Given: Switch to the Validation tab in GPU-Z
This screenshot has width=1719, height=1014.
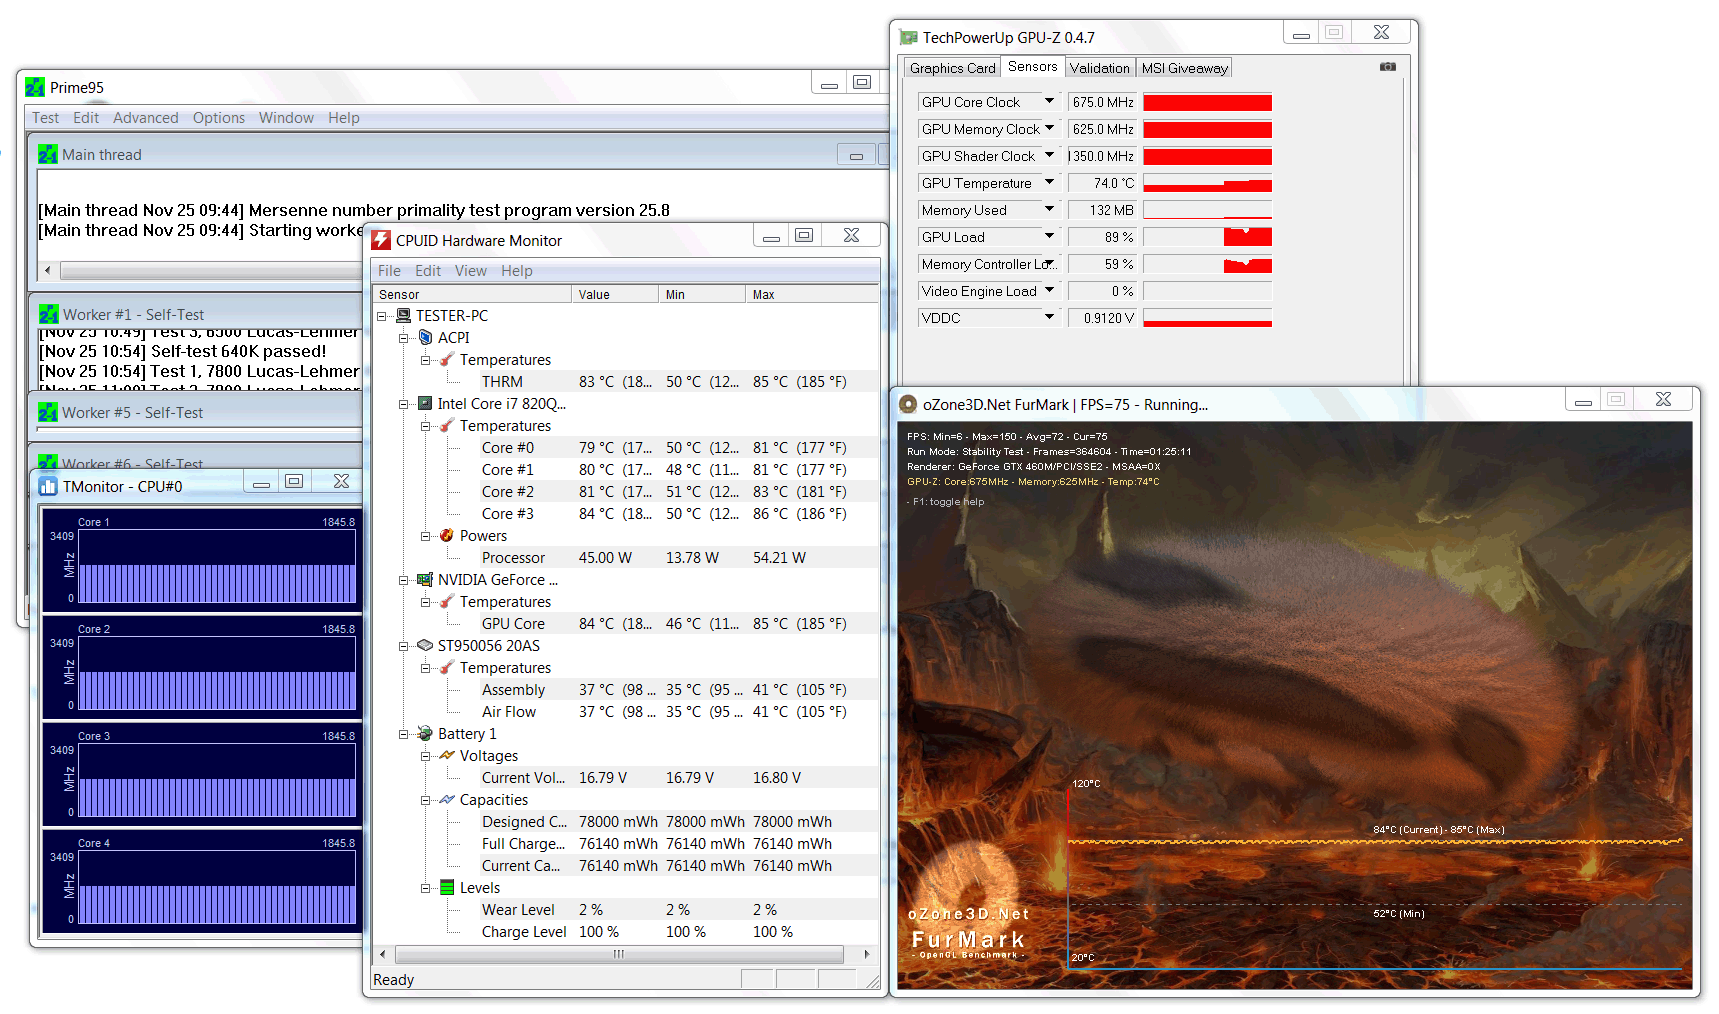Looking at the screenshot, I should (1099, 68).
